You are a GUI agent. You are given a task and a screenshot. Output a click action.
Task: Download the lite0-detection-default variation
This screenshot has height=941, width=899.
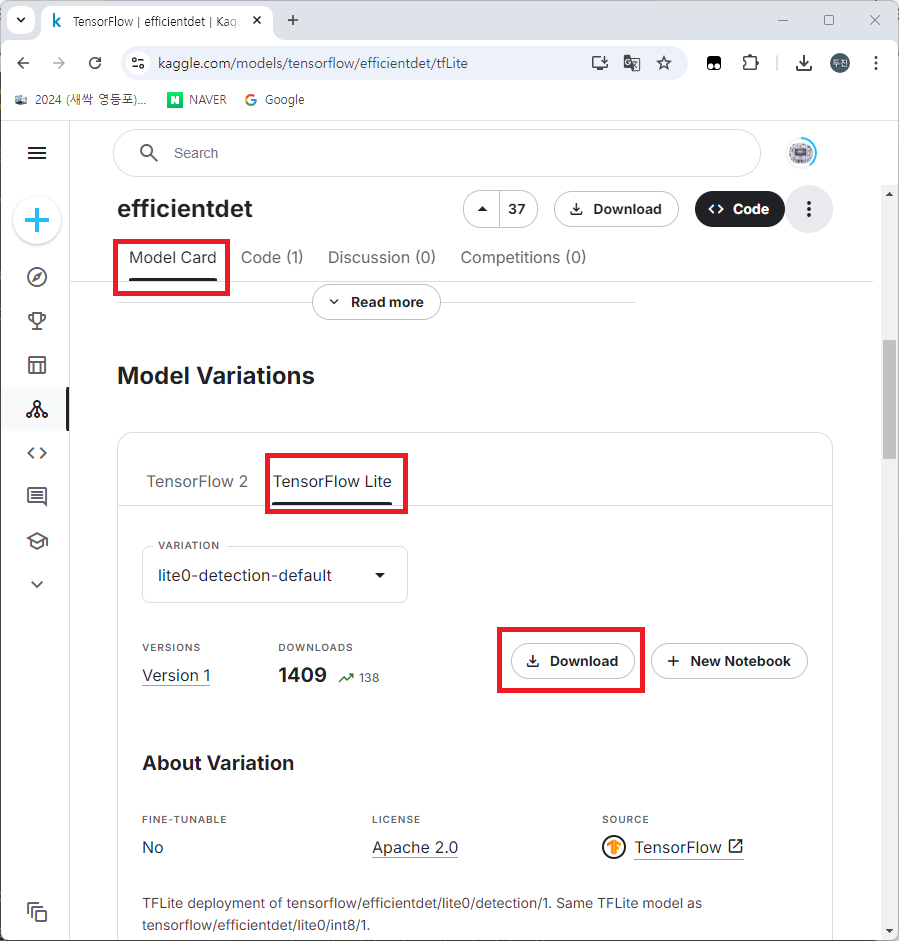[573, 661]
